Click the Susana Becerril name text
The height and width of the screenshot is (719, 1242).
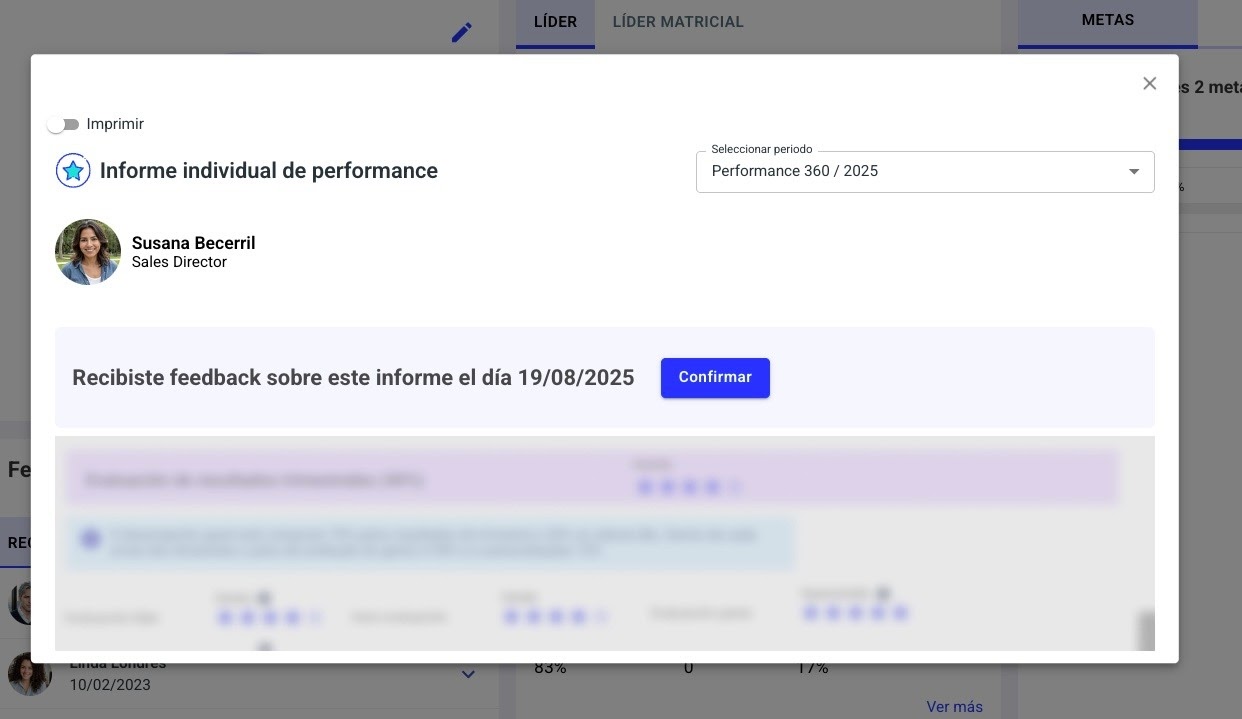pyautogui.click(x=193, y=243)
